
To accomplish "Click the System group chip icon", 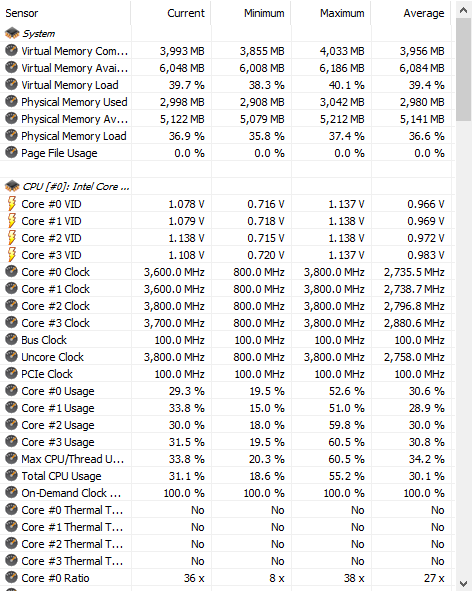I will pyautogui.click(x=12, y=33).
